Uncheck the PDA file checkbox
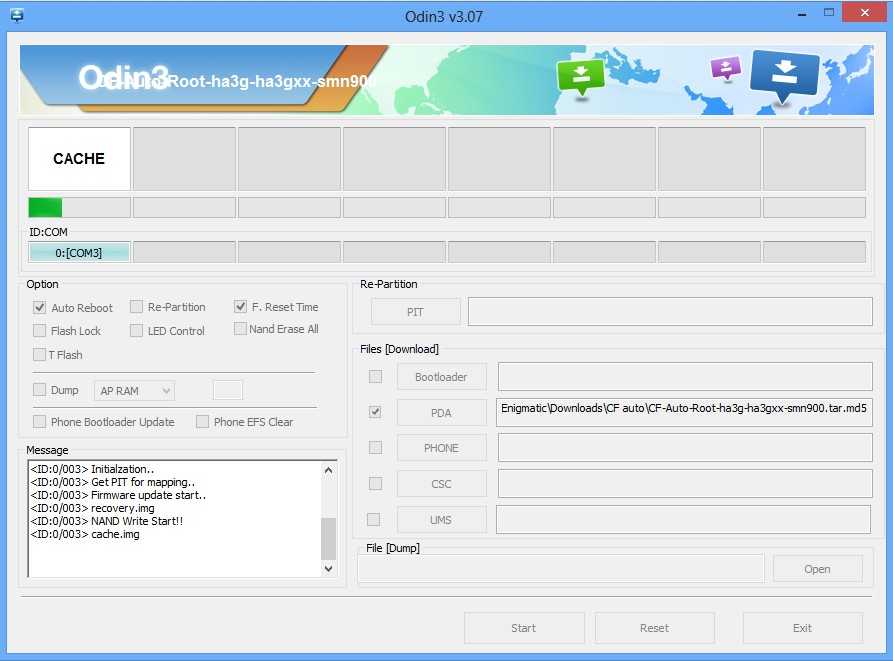893x661 pixels. pos(375,412)
